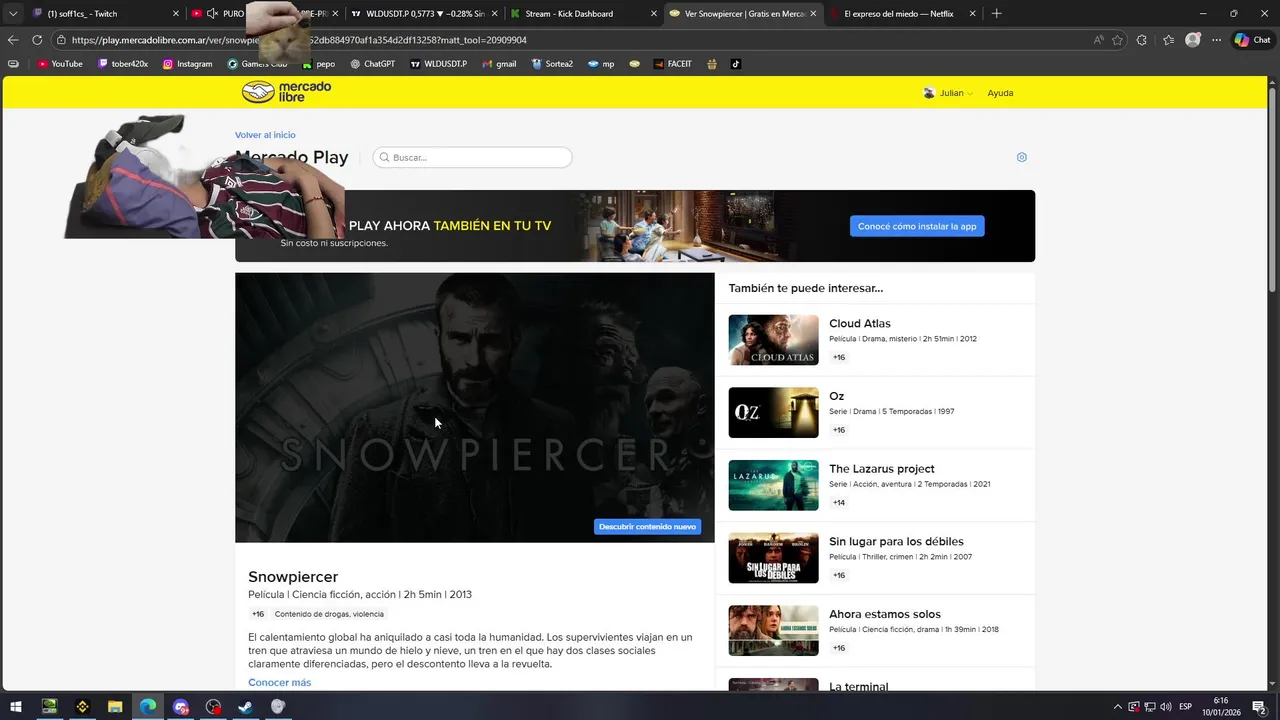
Task: Open the Copilot Chat button
Action: [x=1252, y=40]
